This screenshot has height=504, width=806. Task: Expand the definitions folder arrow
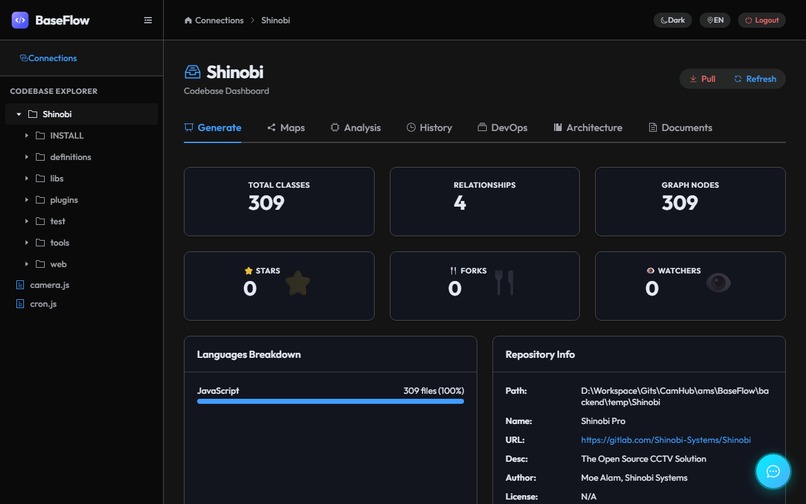[26, 157]
